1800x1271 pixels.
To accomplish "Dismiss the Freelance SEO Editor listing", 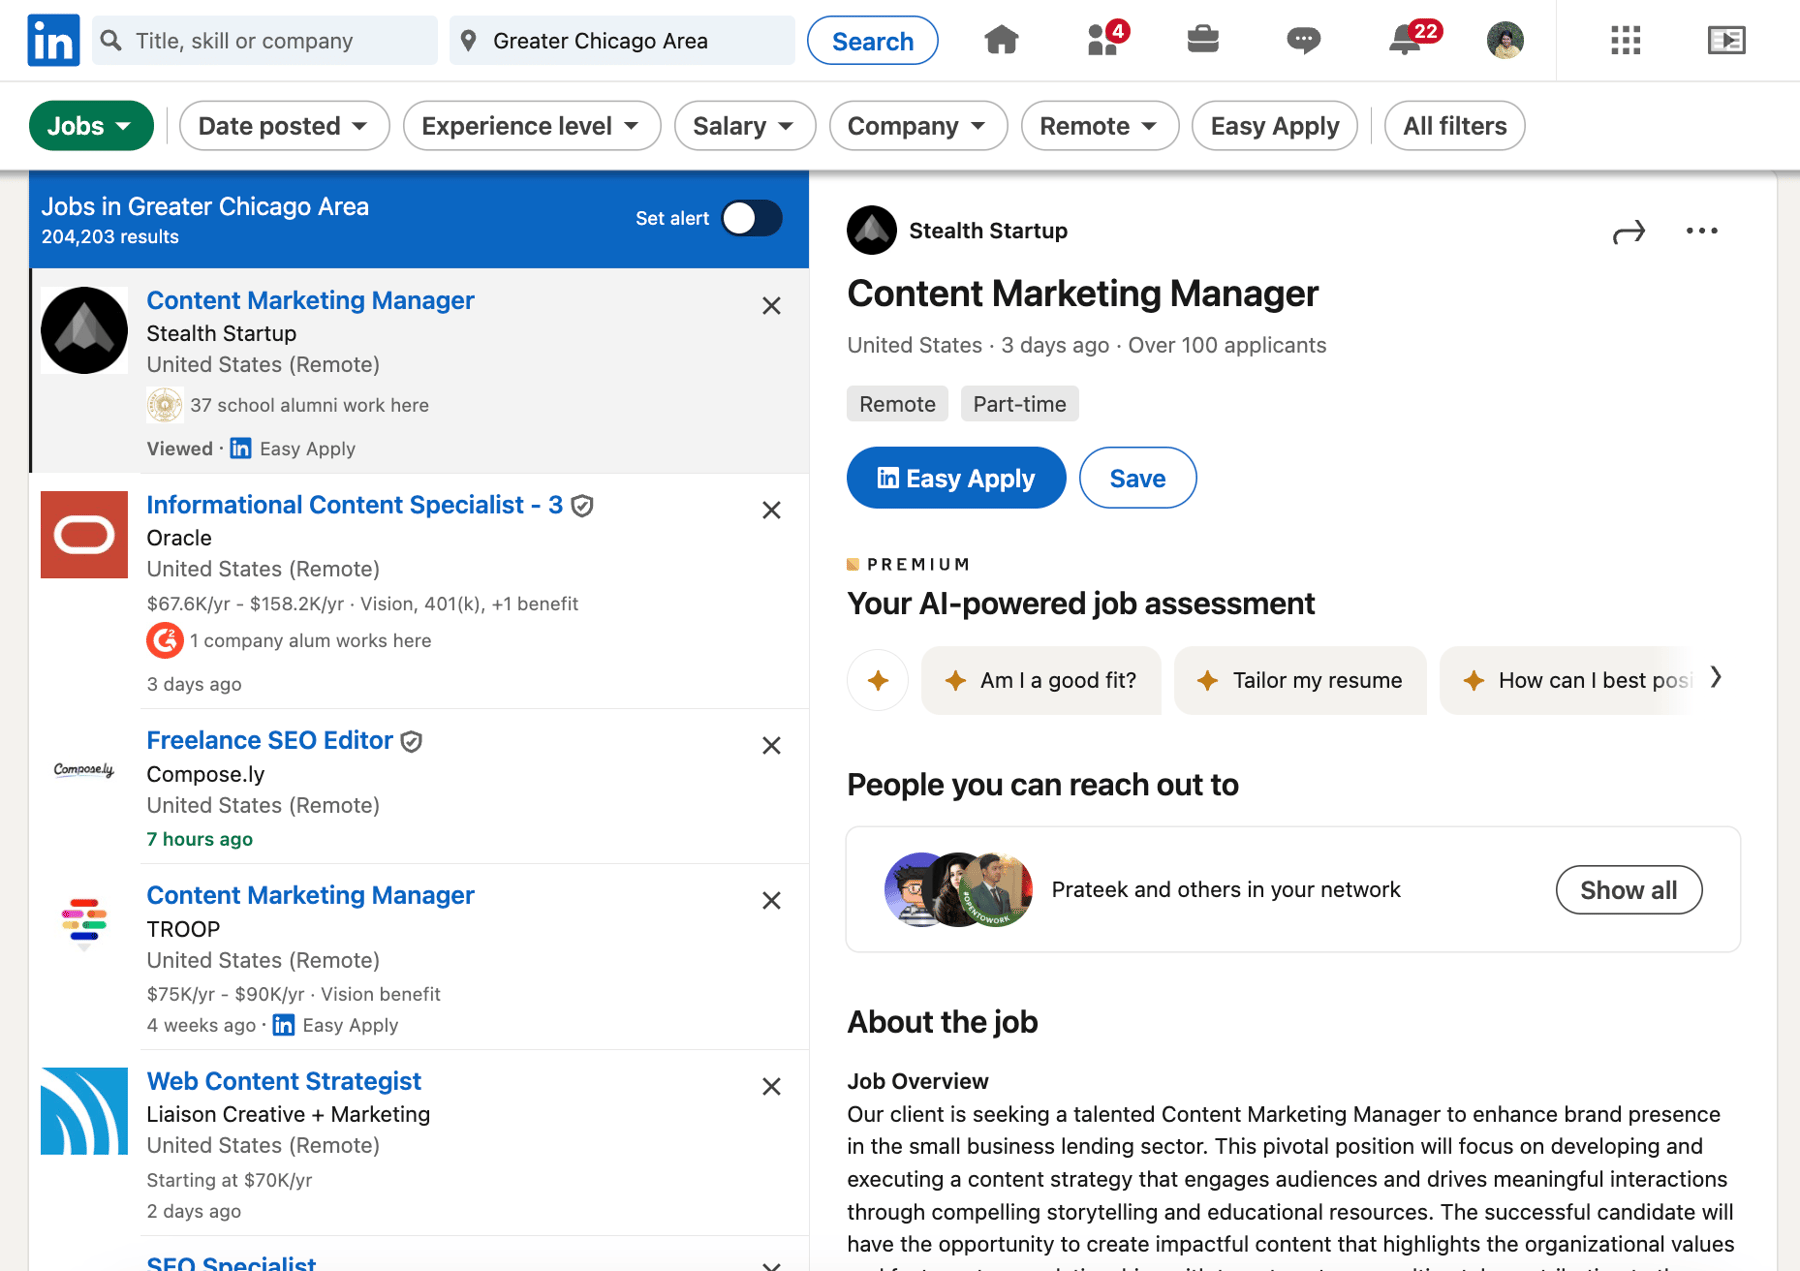I will point(771,746).
